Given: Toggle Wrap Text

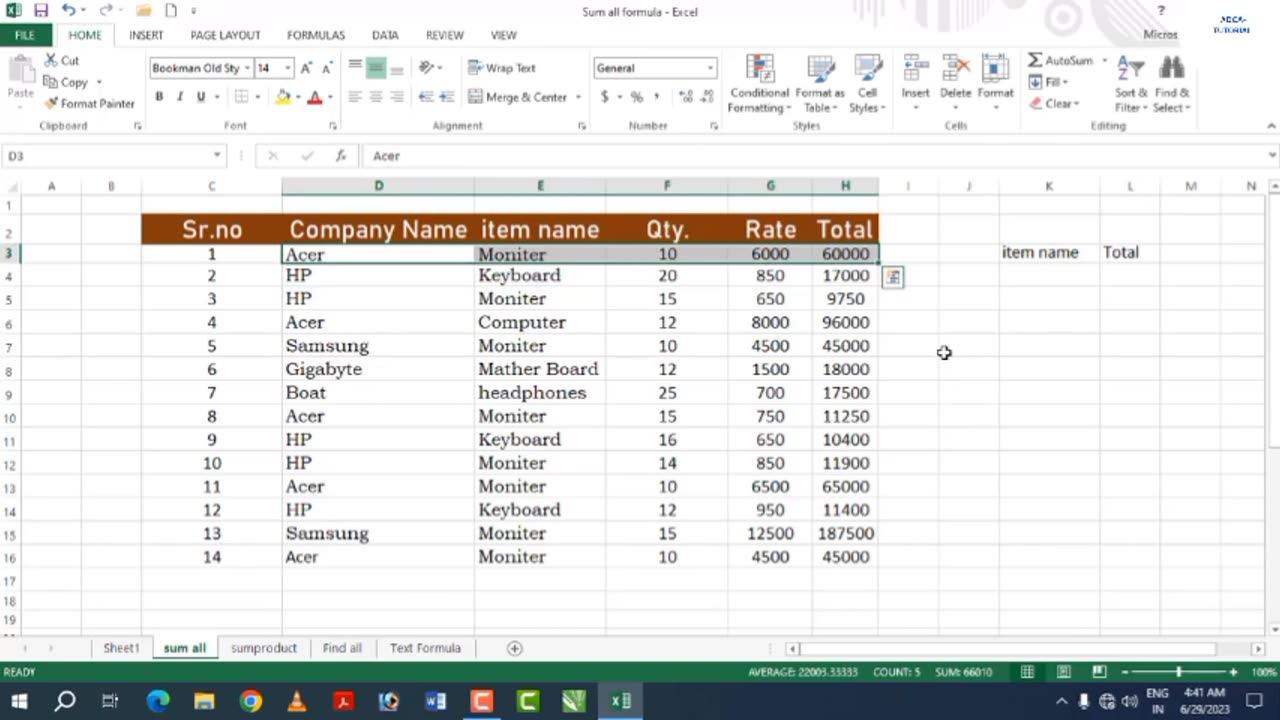Looking at the screenshot, I should 502,68.
